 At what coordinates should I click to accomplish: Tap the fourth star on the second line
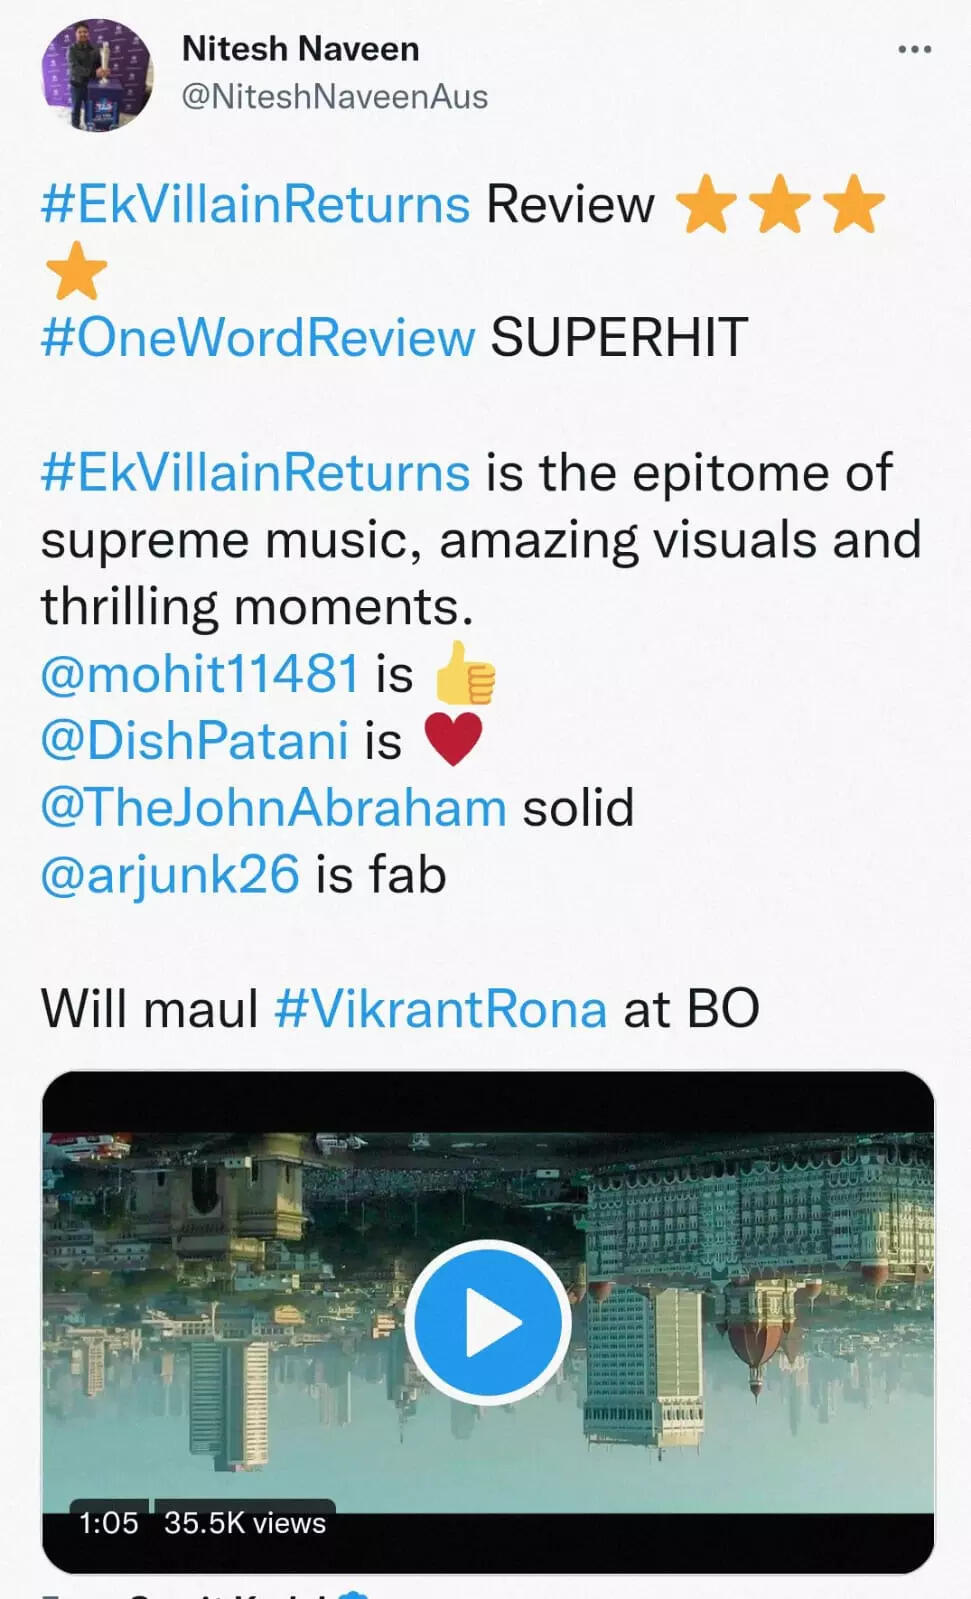point(76,271)
